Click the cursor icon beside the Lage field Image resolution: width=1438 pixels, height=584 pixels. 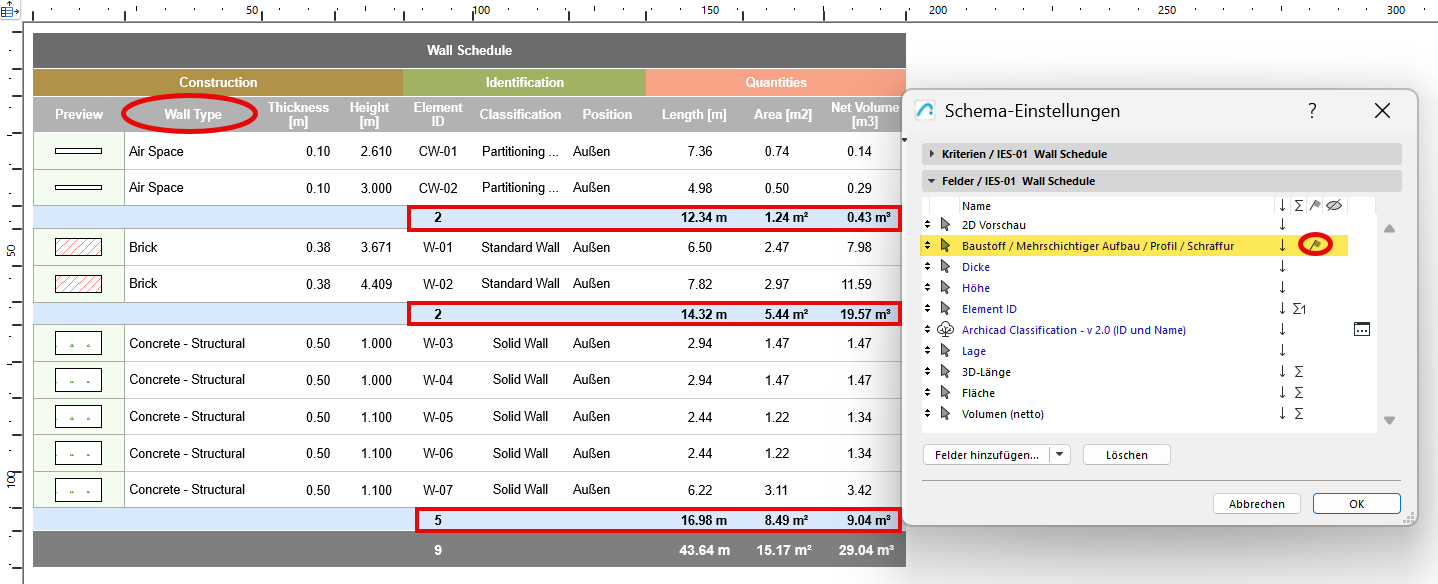[x=945, y=351]
